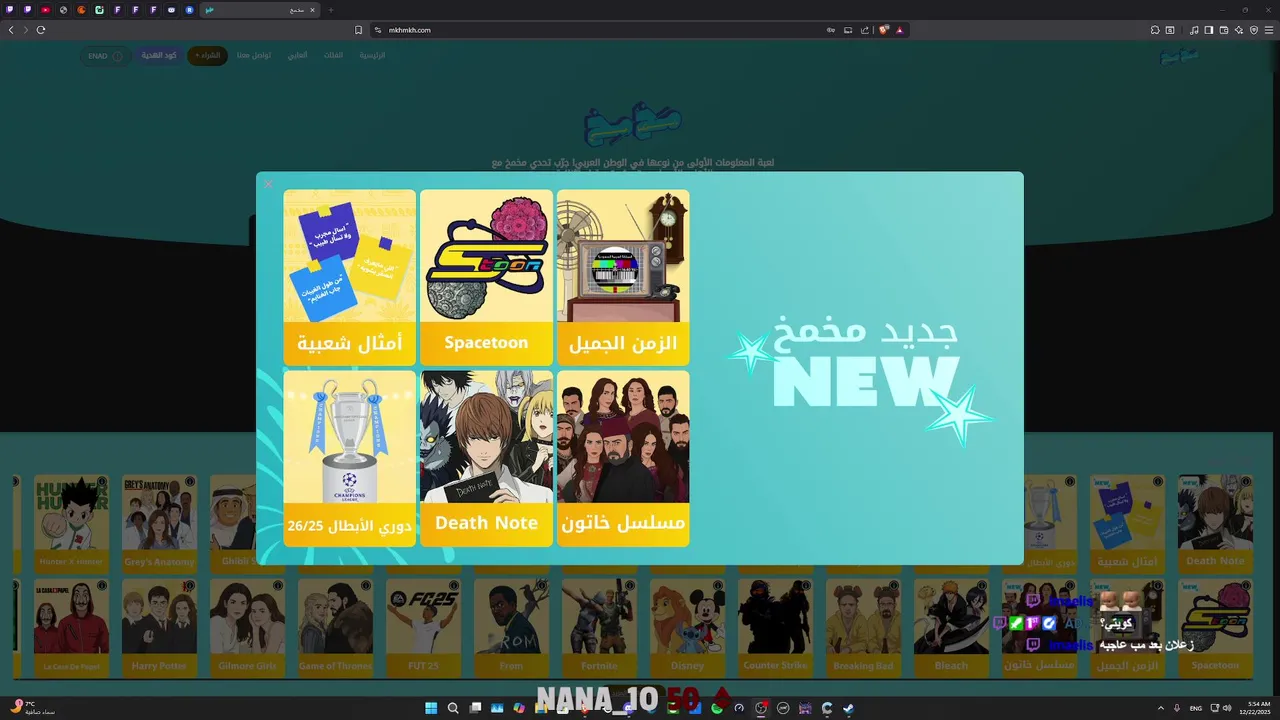Click the share icon in address bar
Image resolution: width=1280 pixels, height=720 pixels.
click(x=865, y=30)
